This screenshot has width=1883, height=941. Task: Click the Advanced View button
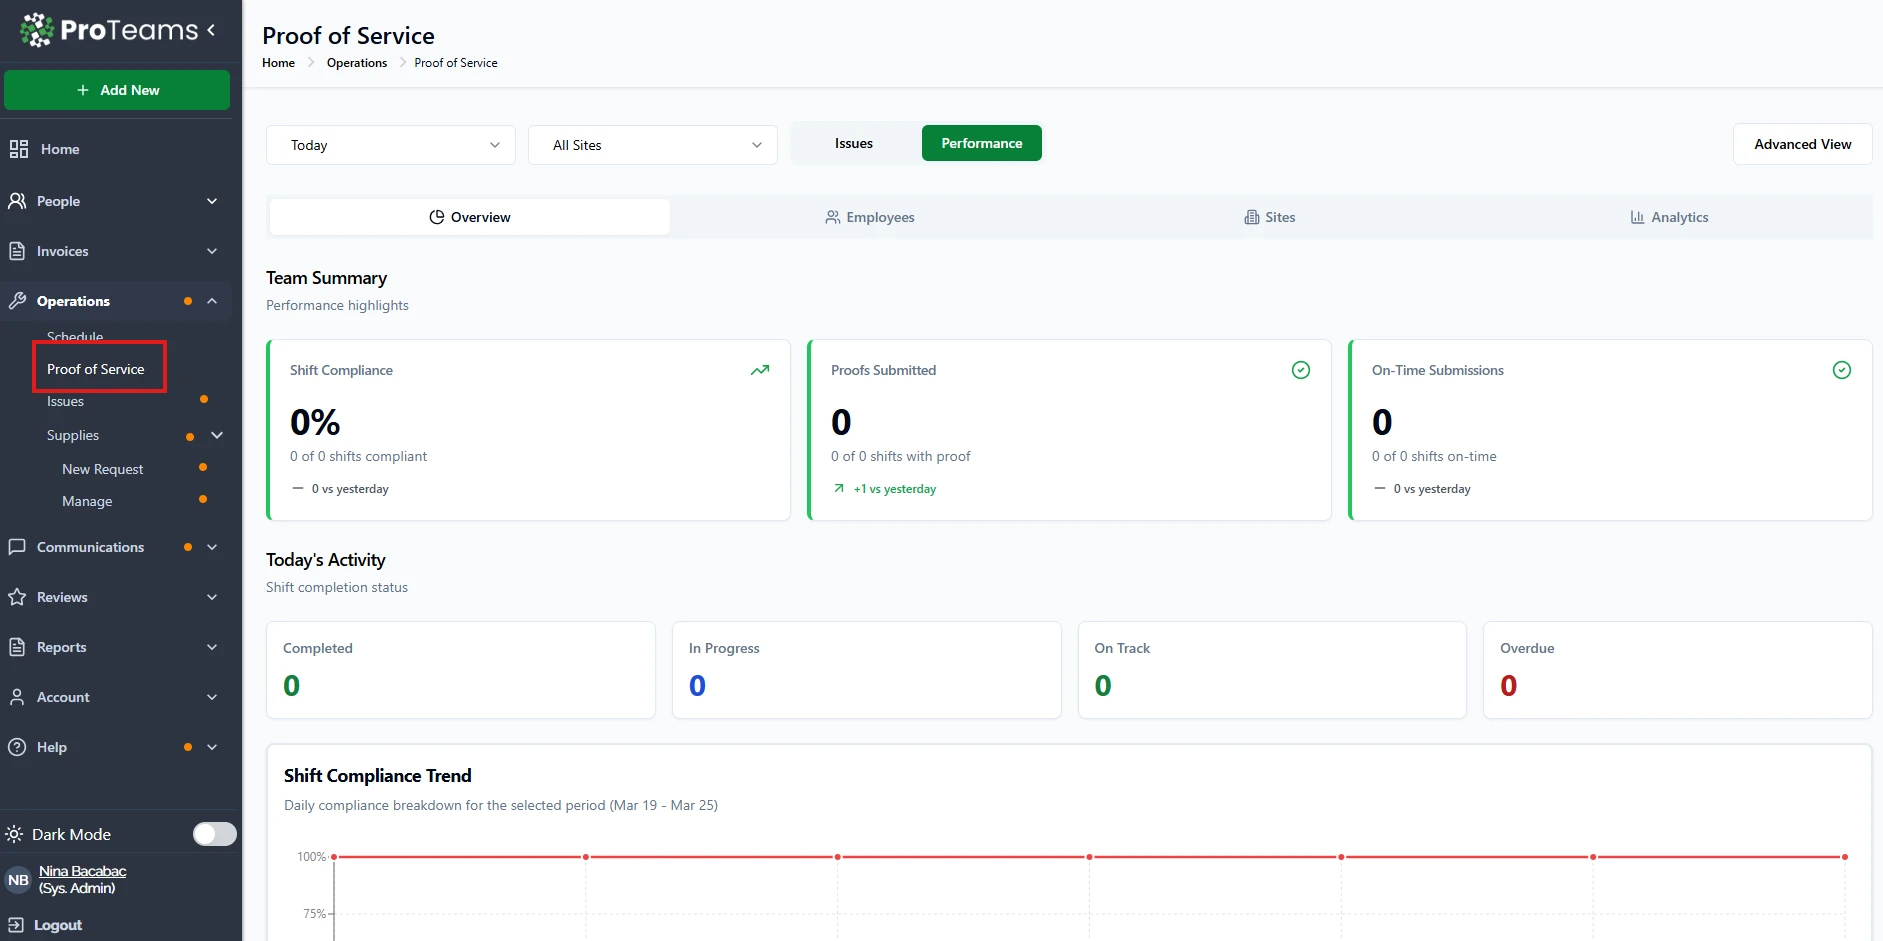point(1802,144)
